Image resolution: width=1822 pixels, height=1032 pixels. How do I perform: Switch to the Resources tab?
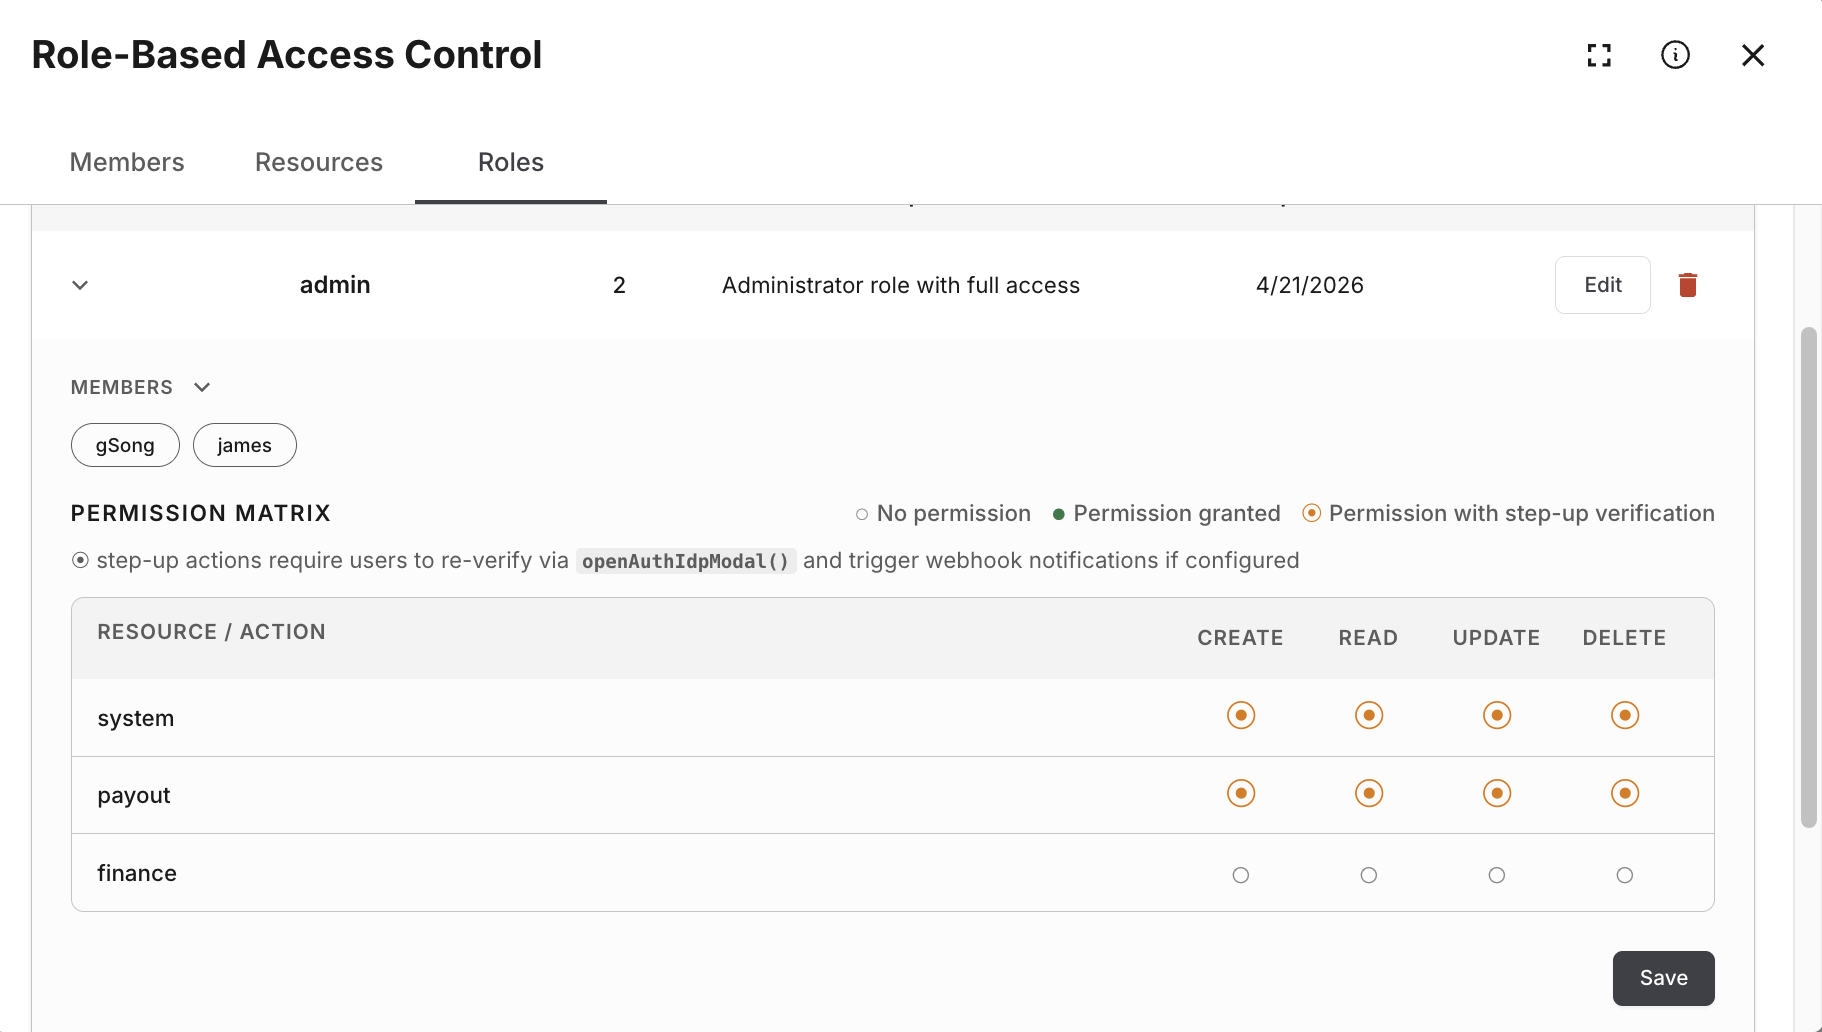tap(319, 162)
